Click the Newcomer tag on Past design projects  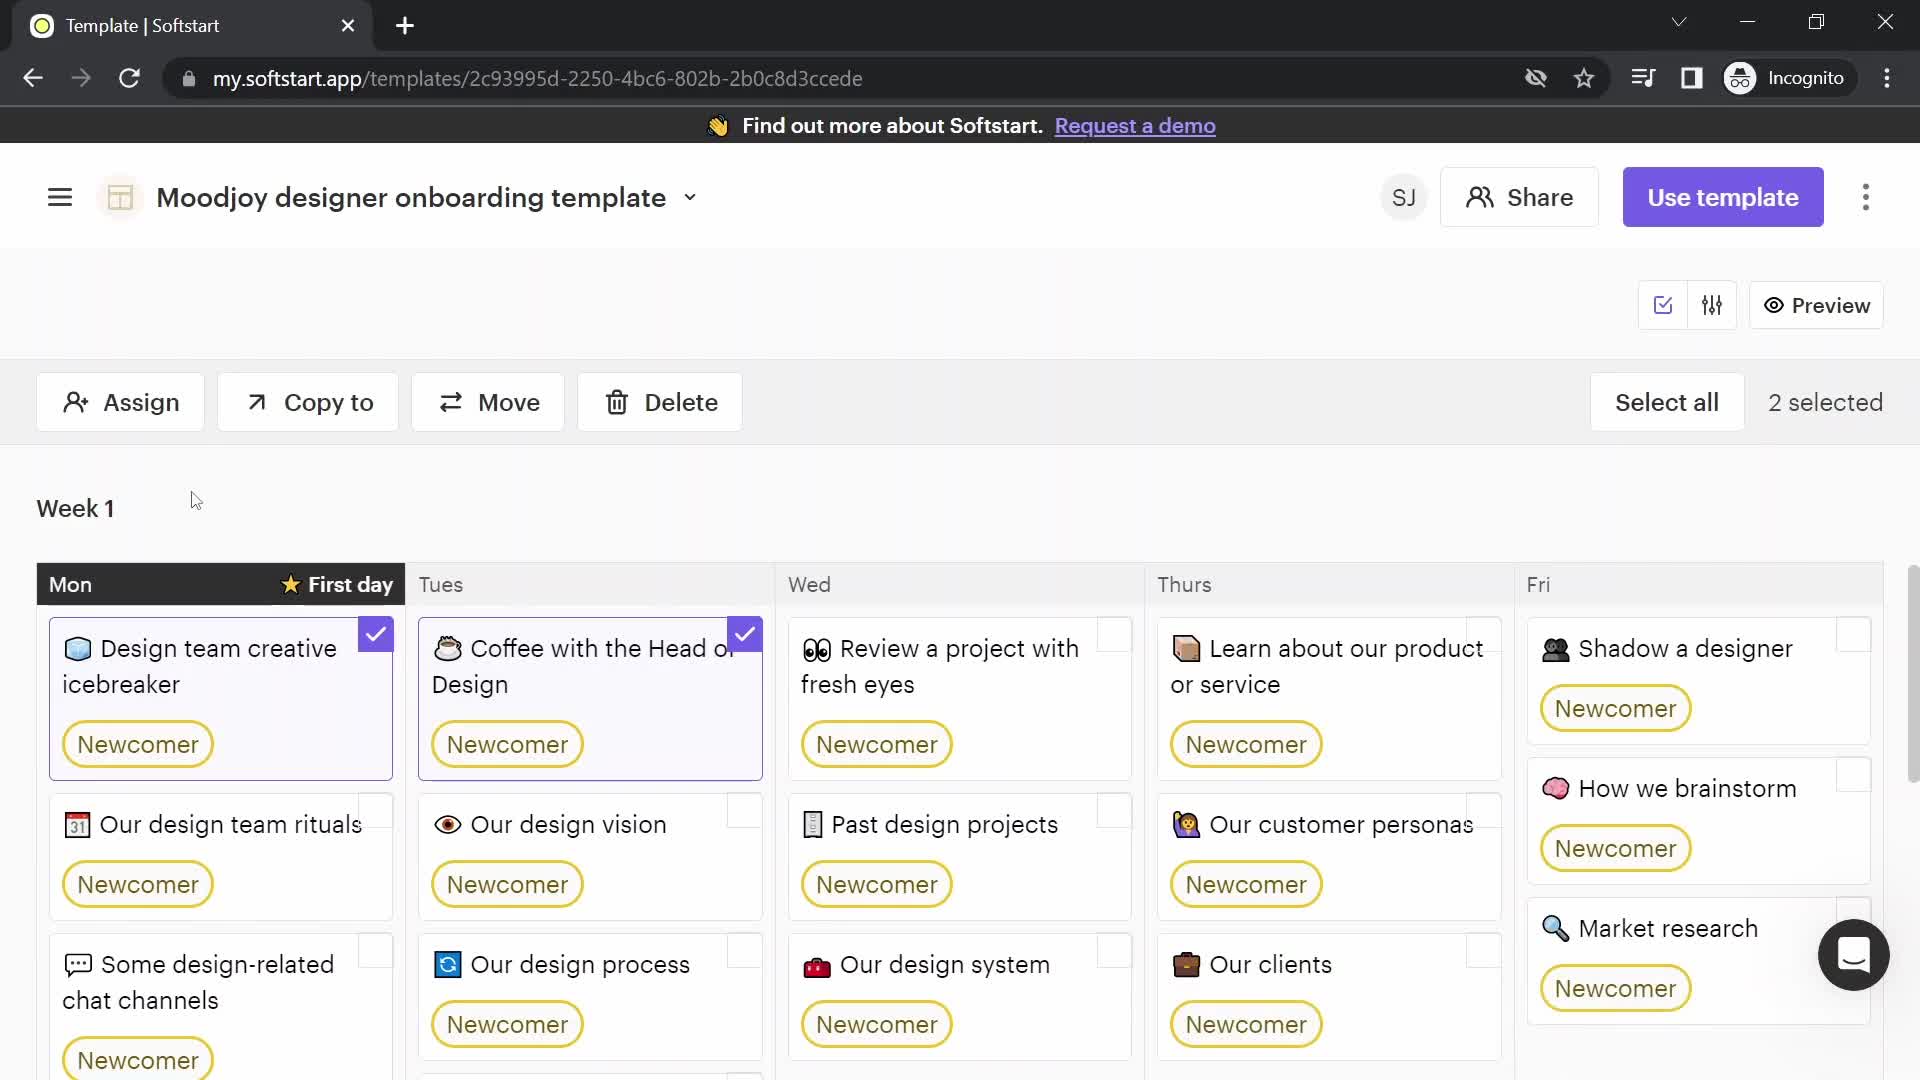(876, 885)
